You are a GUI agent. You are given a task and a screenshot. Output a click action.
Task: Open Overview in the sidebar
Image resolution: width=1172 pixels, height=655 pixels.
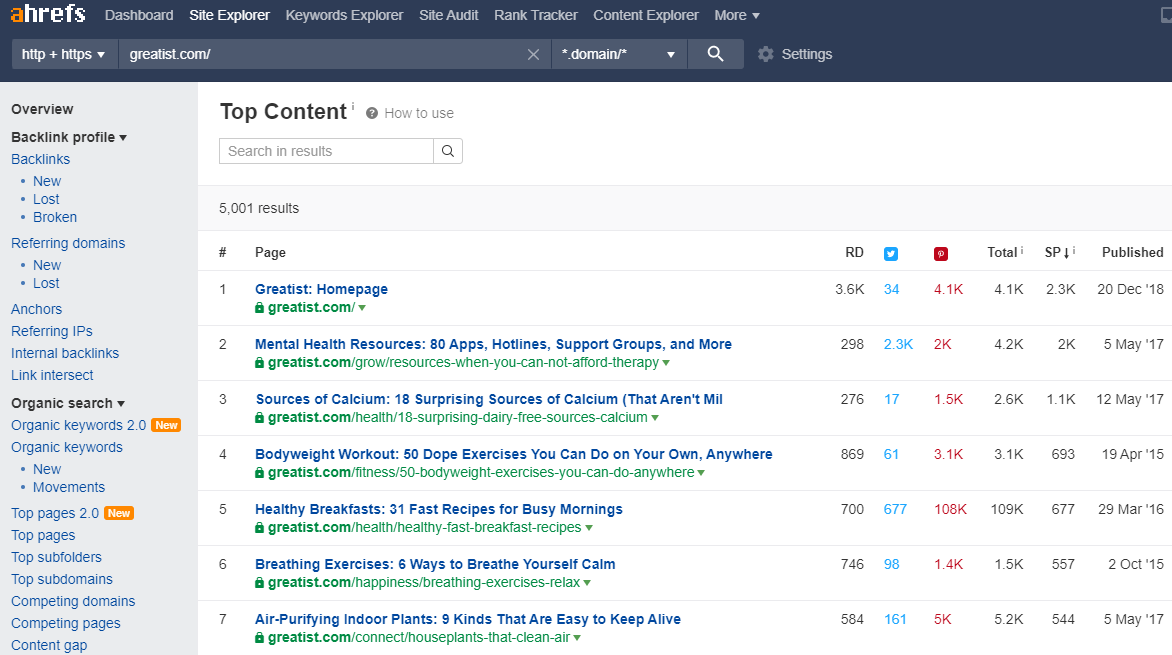coord(42,109)
